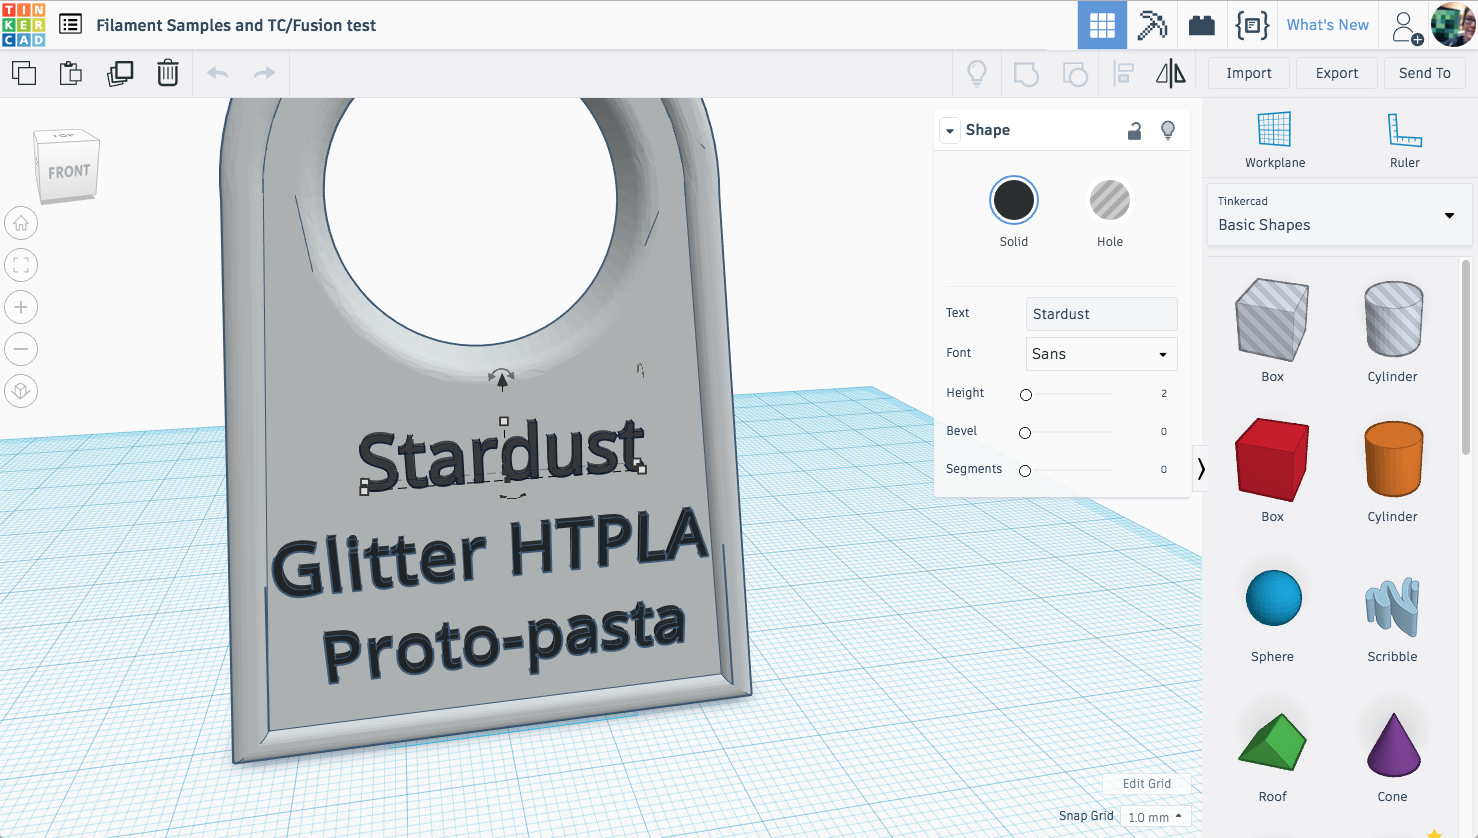1478x838 pixels.
Task: Open the Tinkercad logo home link
Action: point(24,25)
